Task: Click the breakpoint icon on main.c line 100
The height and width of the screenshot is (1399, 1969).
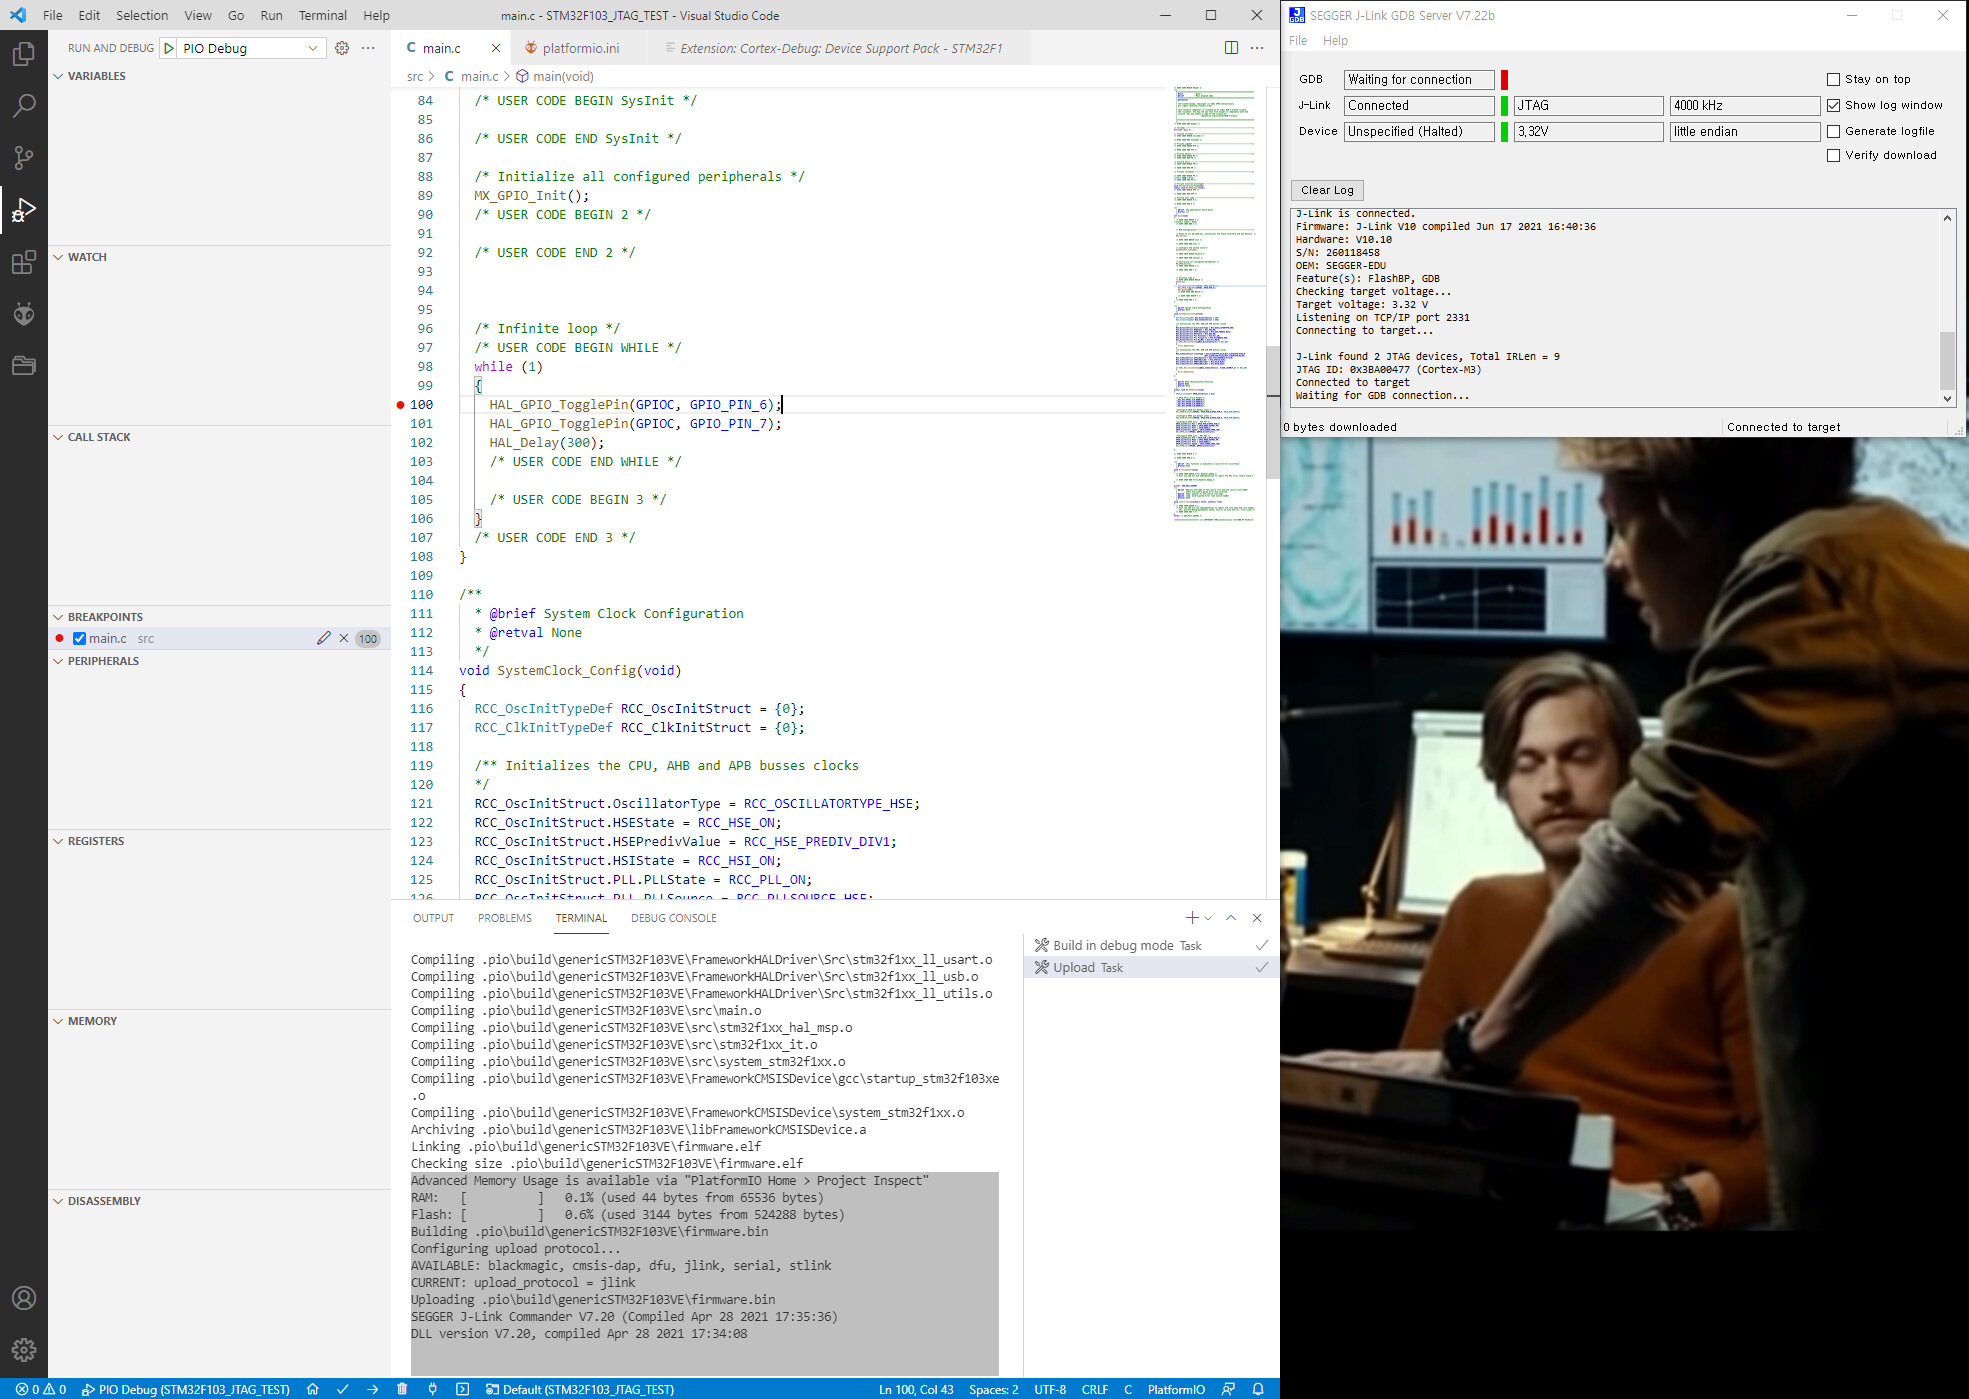Action: pyautogui.click(x=401, y=404)
